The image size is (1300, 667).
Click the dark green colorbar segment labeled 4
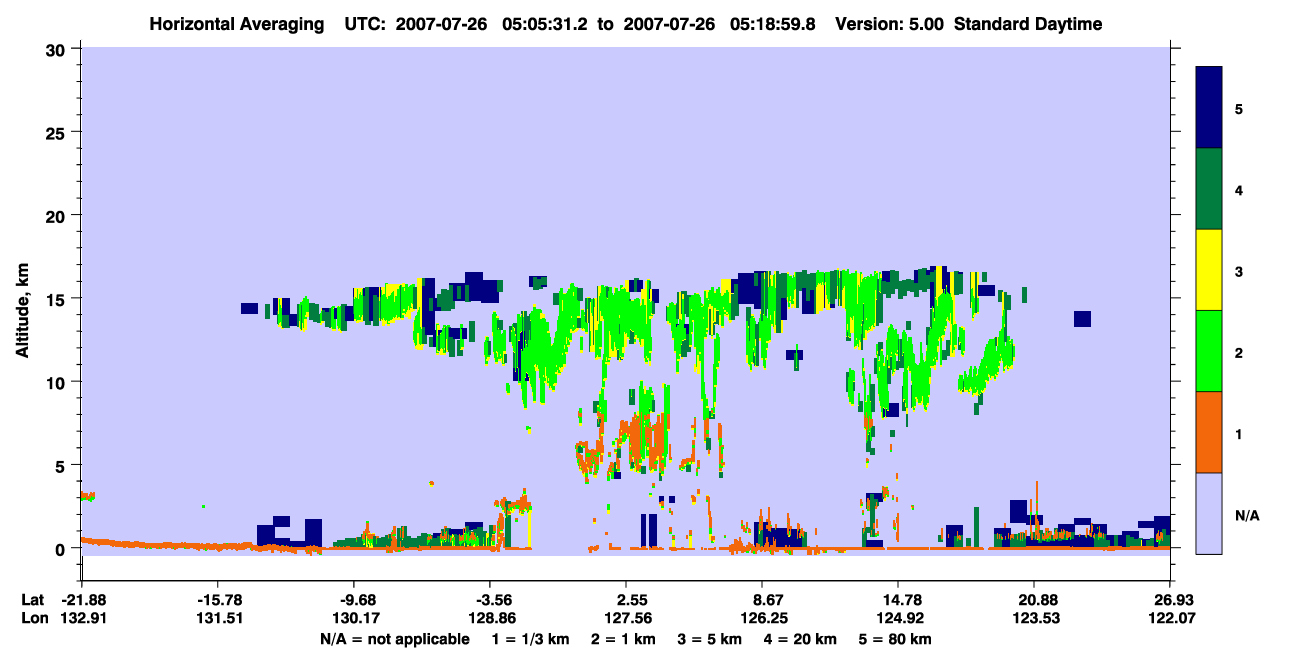tap(1209, 188)
